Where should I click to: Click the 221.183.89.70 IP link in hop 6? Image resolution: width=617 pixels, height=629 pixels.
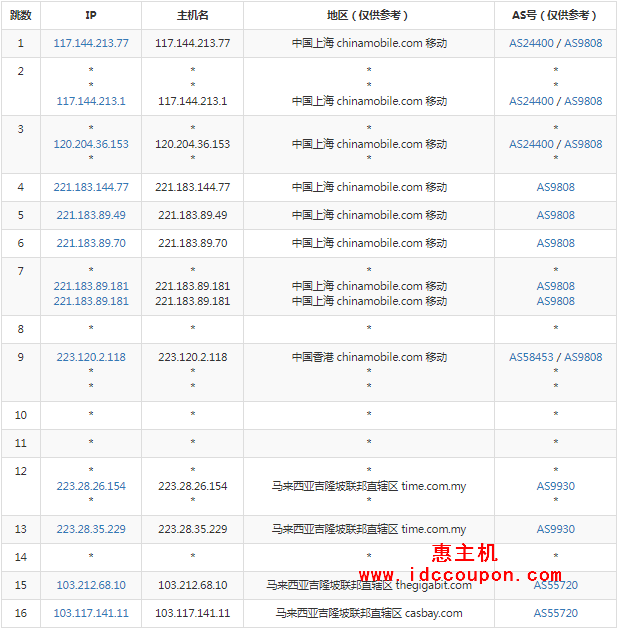[91, 243]
